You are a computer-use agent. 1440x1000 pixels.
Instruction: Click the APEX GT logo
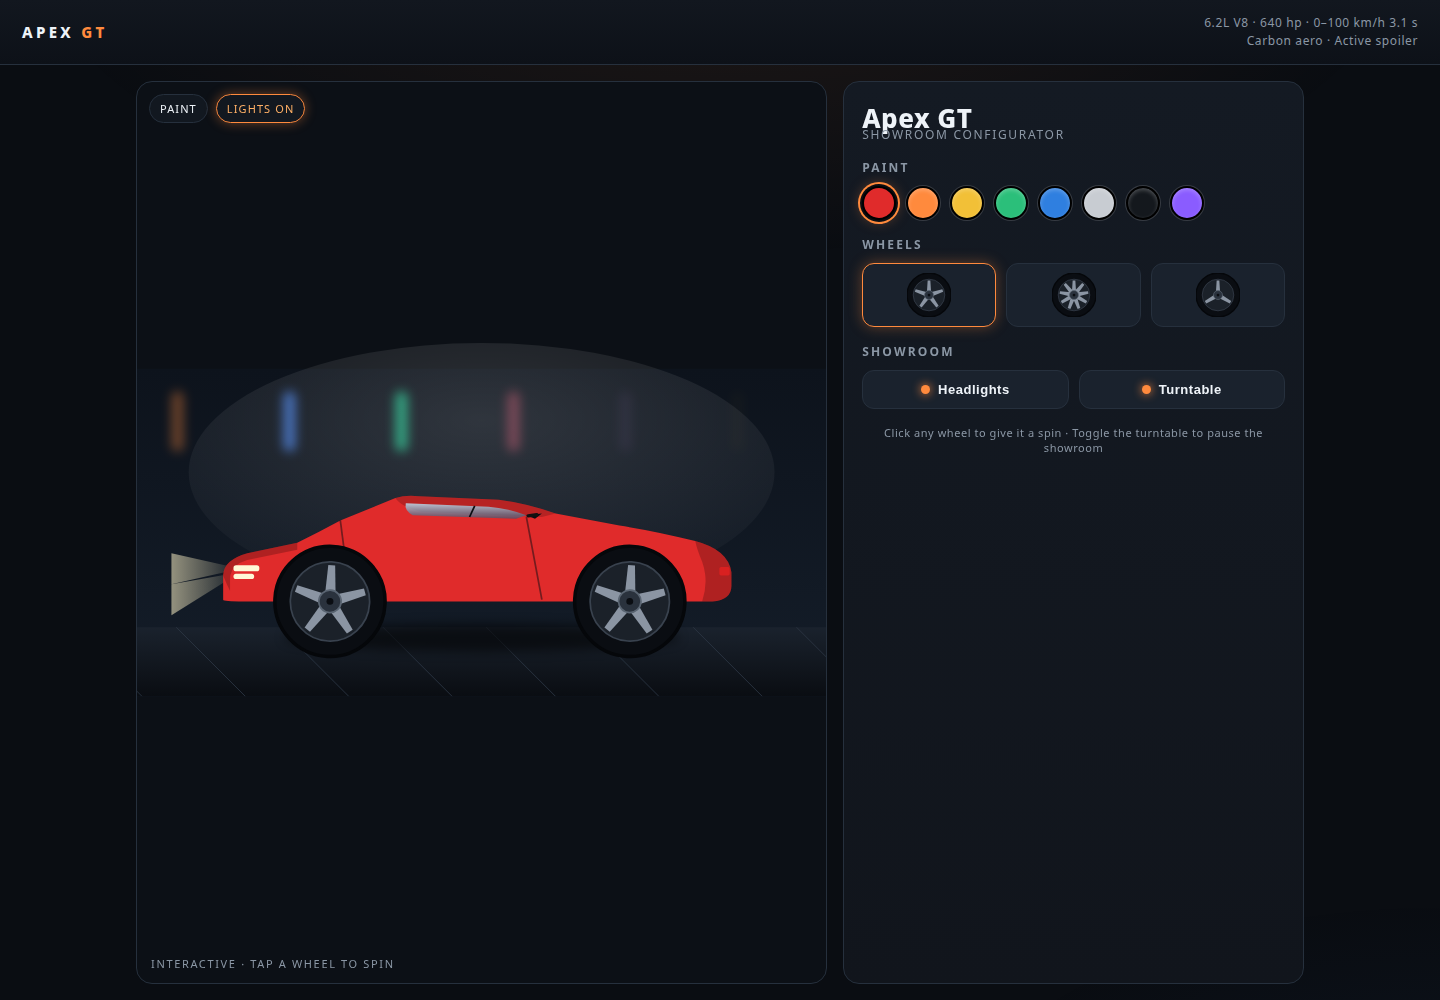[64, 33]
